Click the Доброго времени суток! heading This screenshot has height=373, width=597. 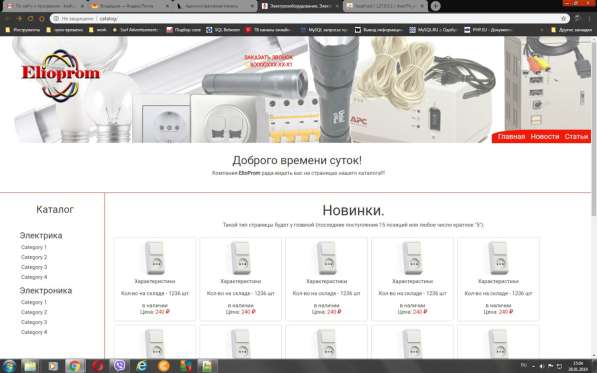pyautogui.click(x=297, y=160)
